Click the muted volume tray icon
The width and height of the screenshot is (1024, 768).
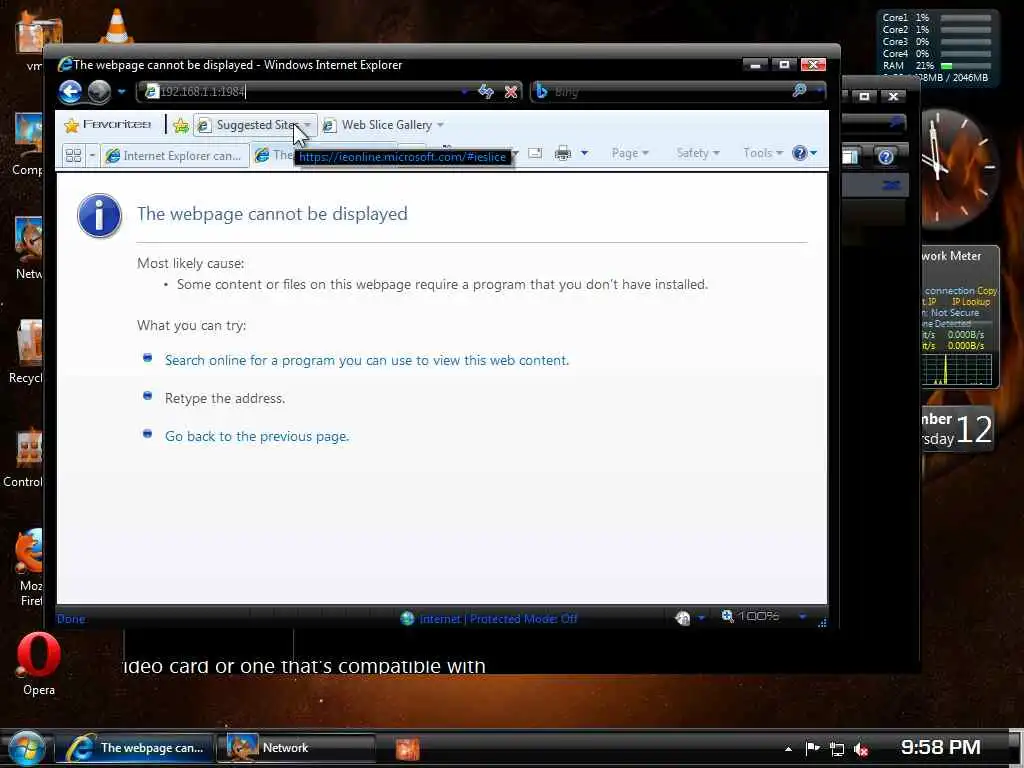pos(861,750)
